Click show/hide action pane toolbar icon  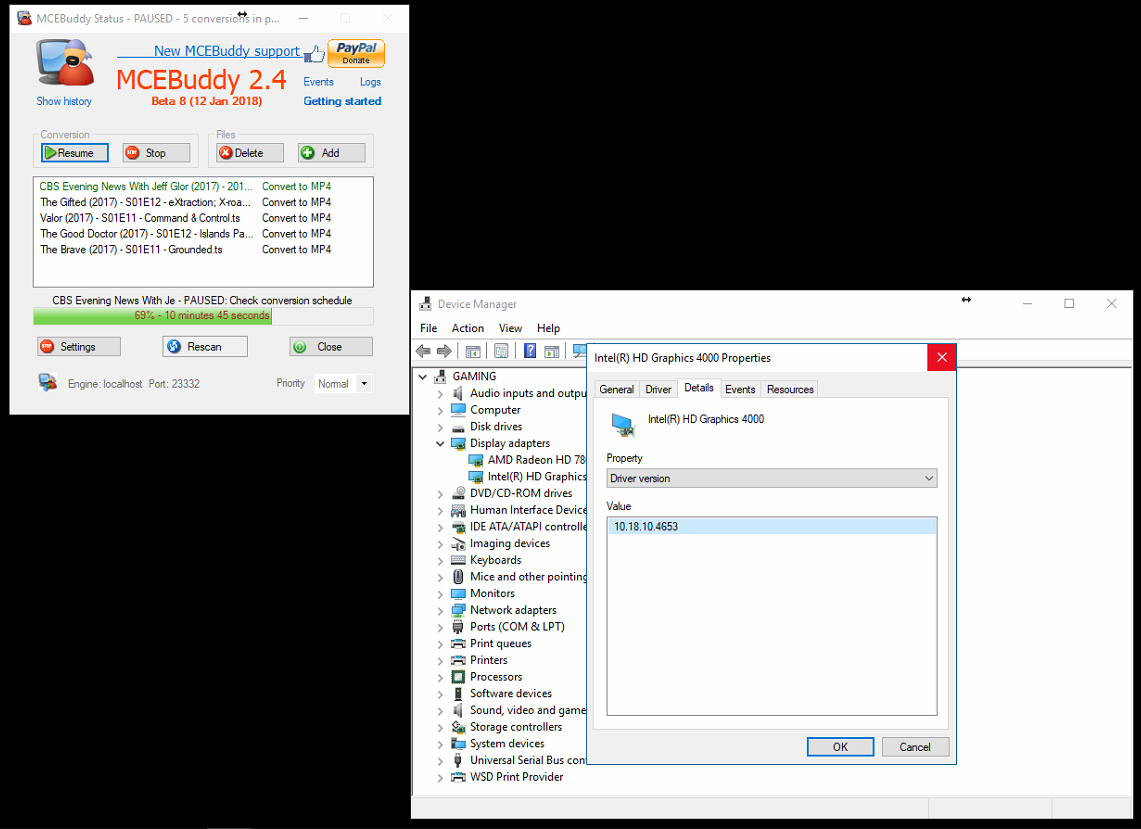[x=552, y=351]
